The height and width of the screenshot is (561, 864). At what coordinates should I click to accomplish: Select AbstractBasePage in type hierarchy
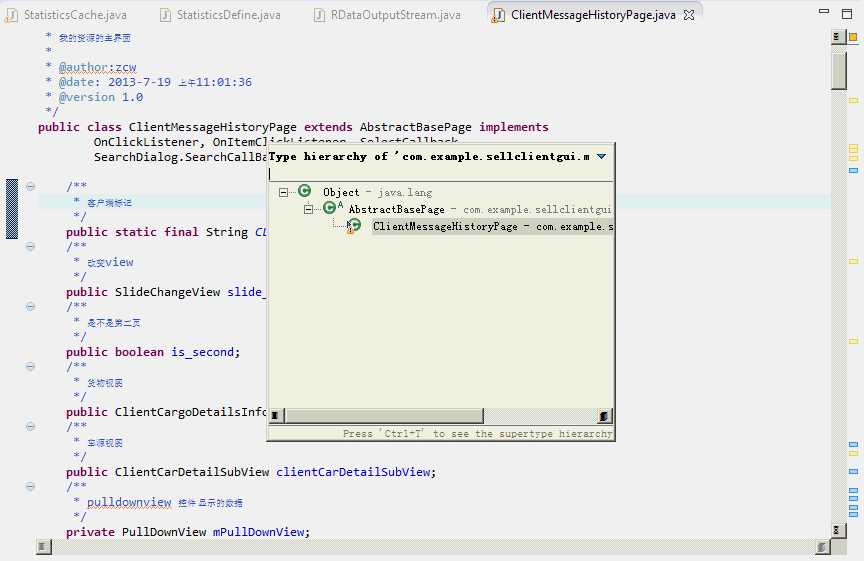coord(479,209)
